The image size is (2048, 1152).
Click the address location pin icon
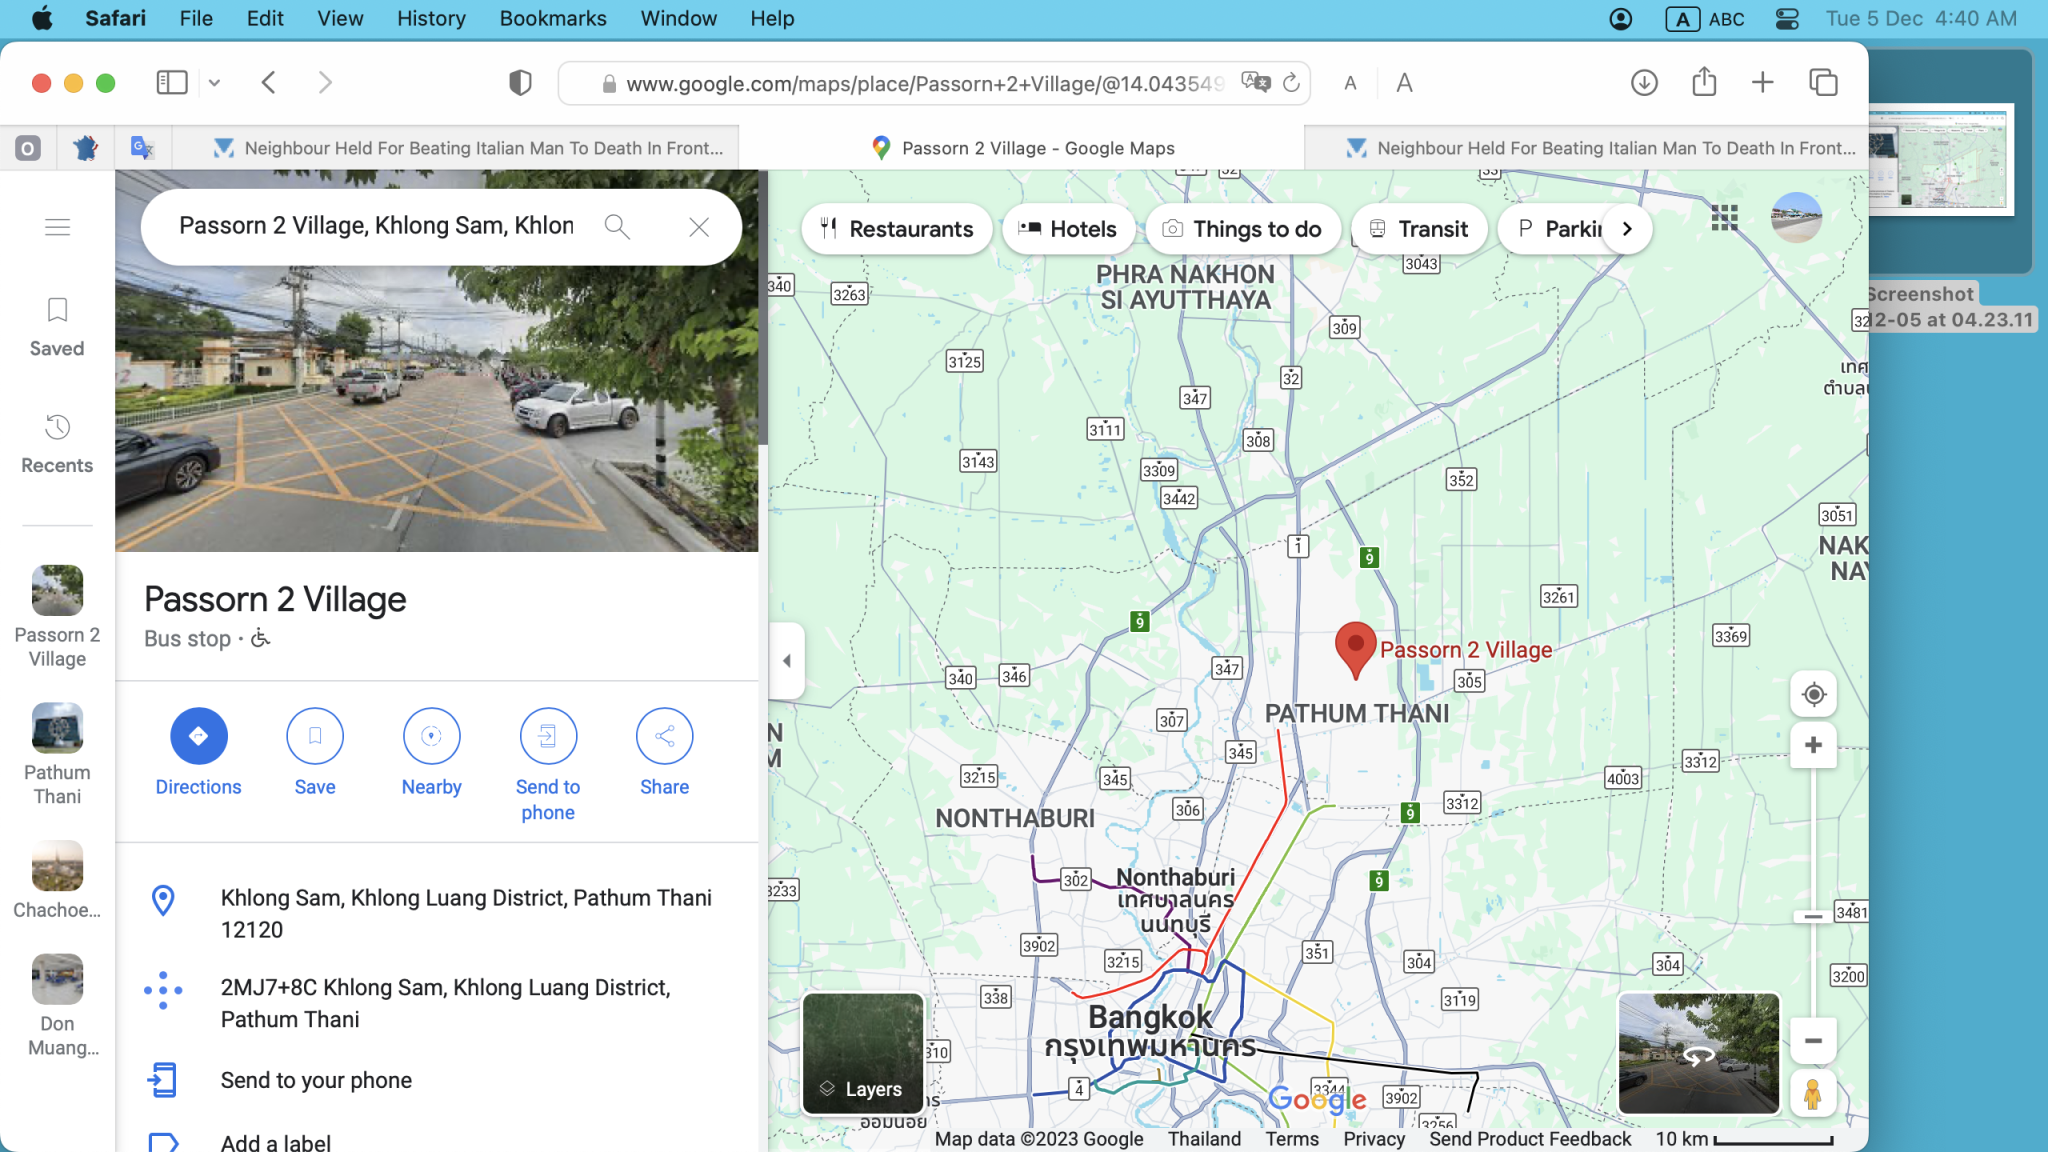pos(163,900)
